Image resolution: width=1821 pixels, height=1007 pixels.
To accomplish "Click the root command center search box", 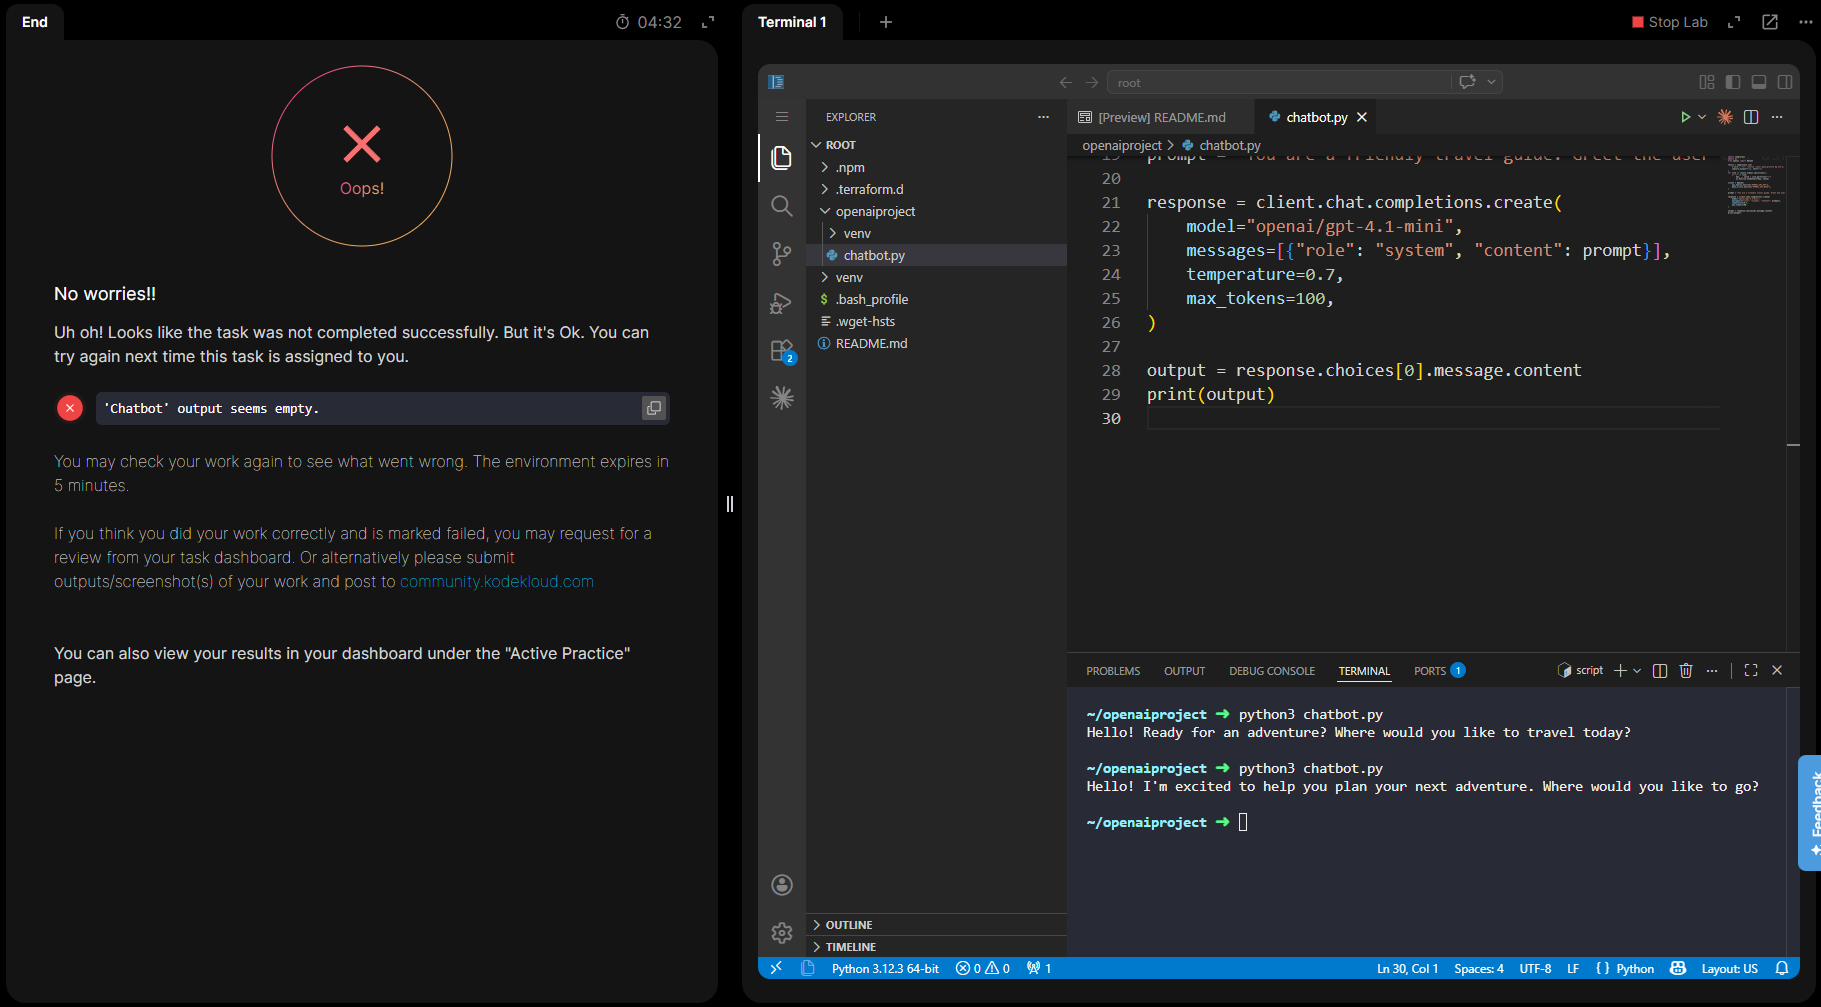I will (1280, 82).
